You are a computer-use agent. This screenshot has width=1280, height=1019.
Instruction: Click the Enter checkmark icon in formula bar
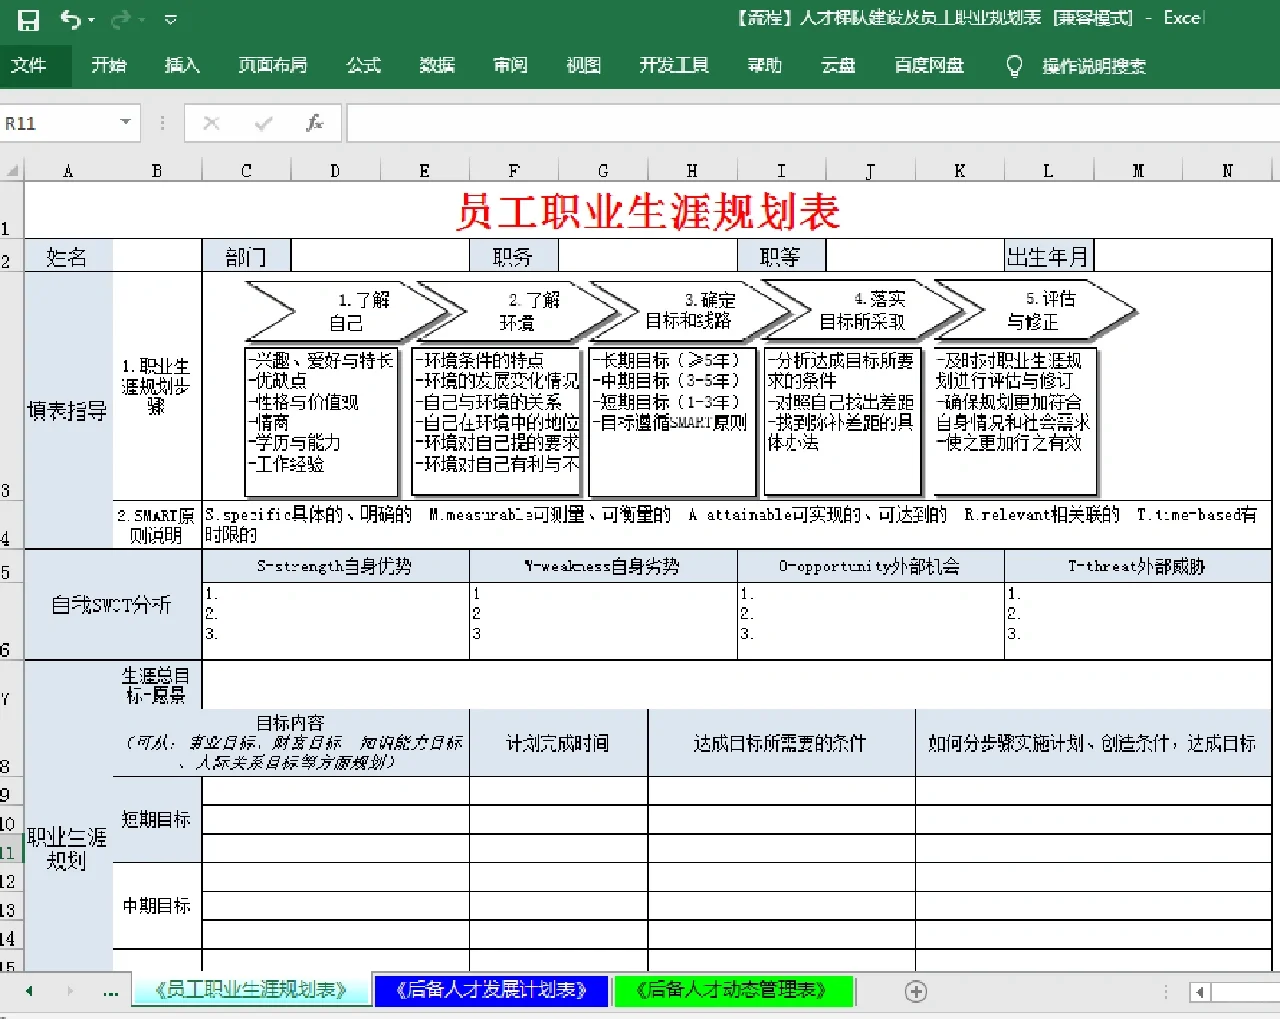pyautogui.click(x=264, y=123)
